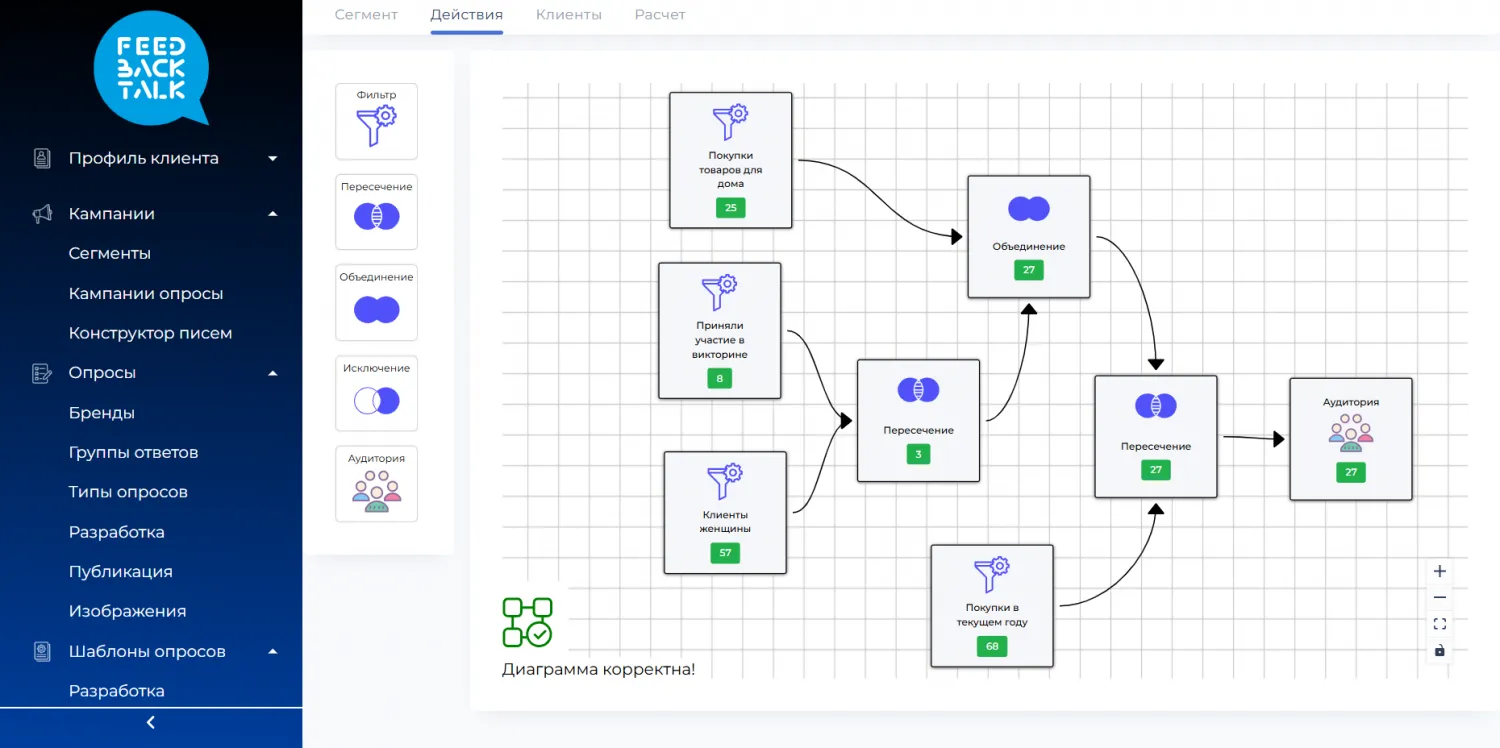The image size is (1500, 748).
Task: Collapse the Опросы menu section
Action: pos(273,373)
